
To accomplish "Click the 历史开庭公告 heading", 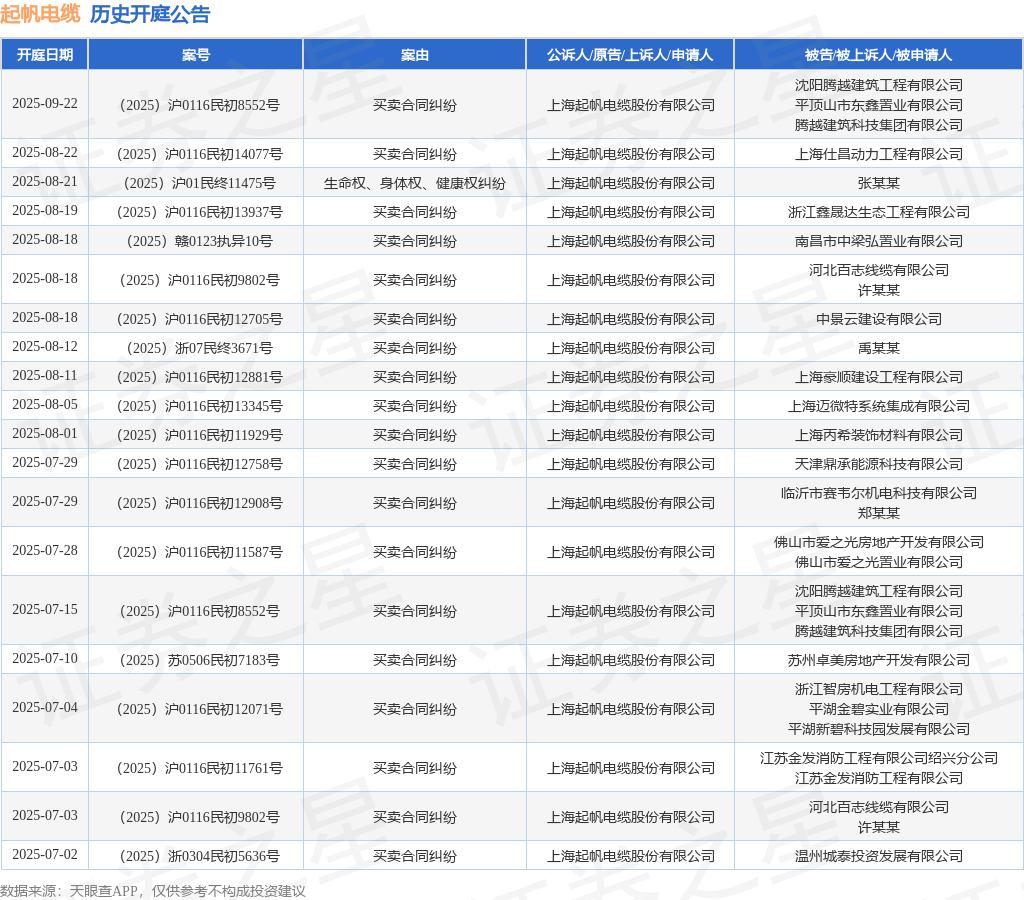I will point(150,14).
